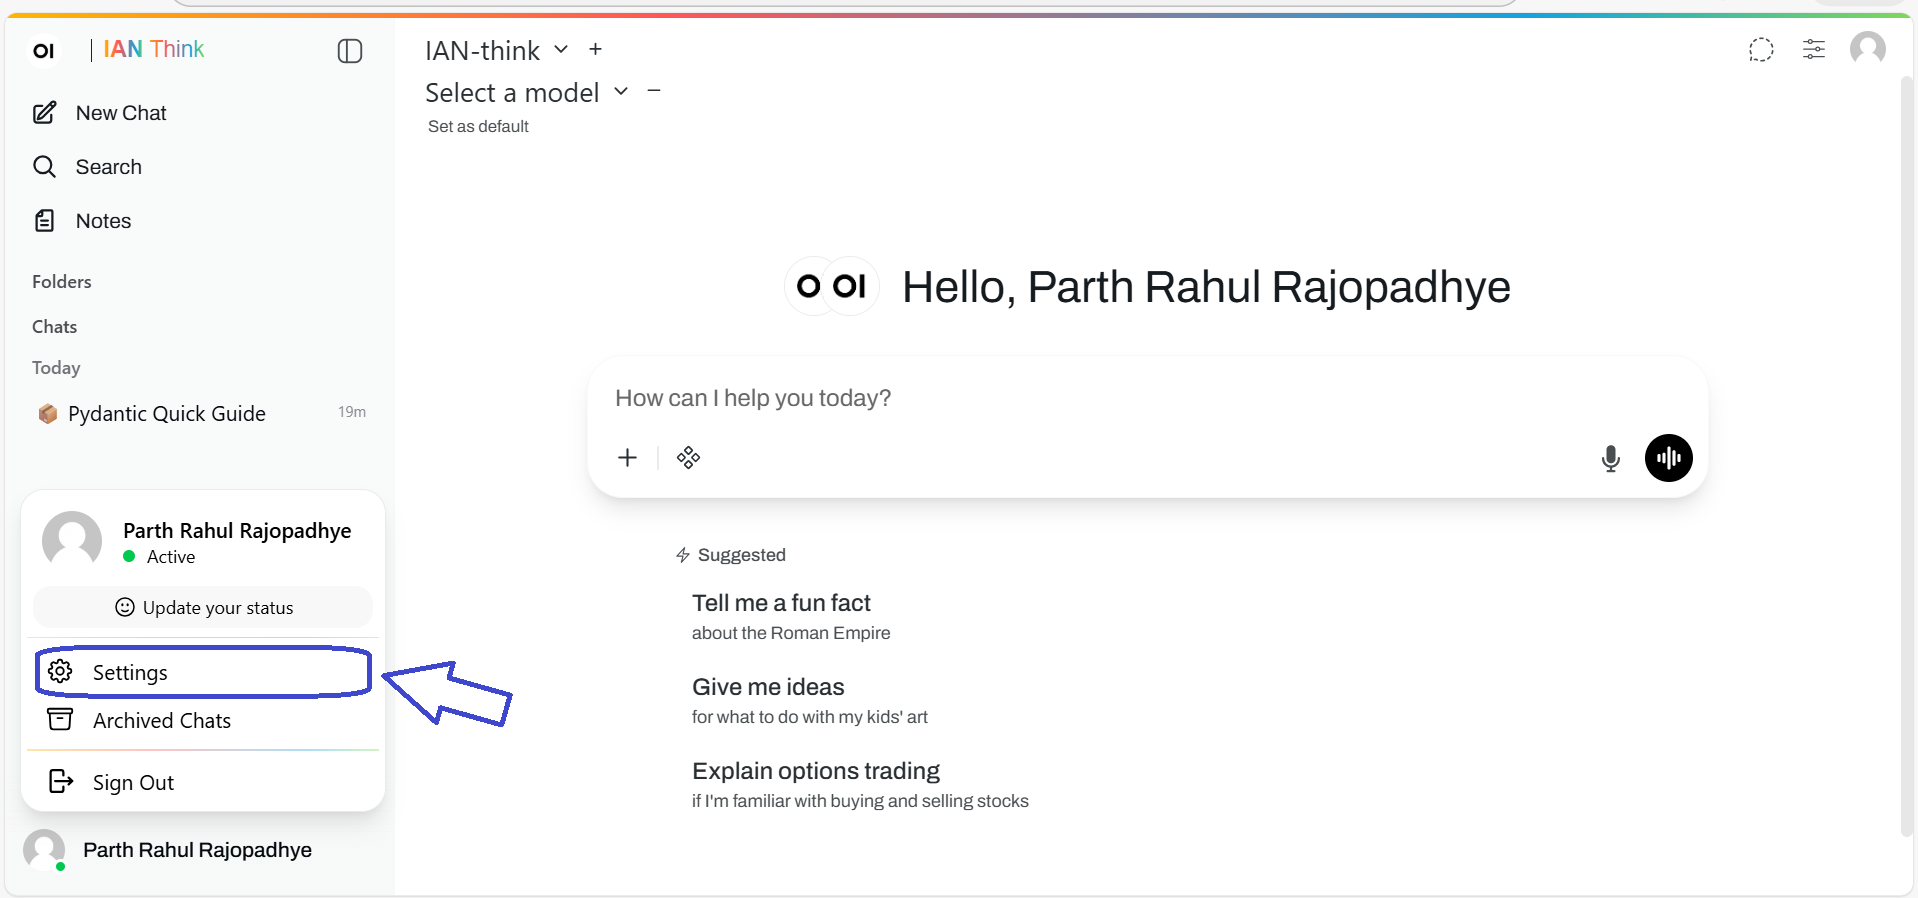Start voice mode with waveform button

coord(1668,458)
